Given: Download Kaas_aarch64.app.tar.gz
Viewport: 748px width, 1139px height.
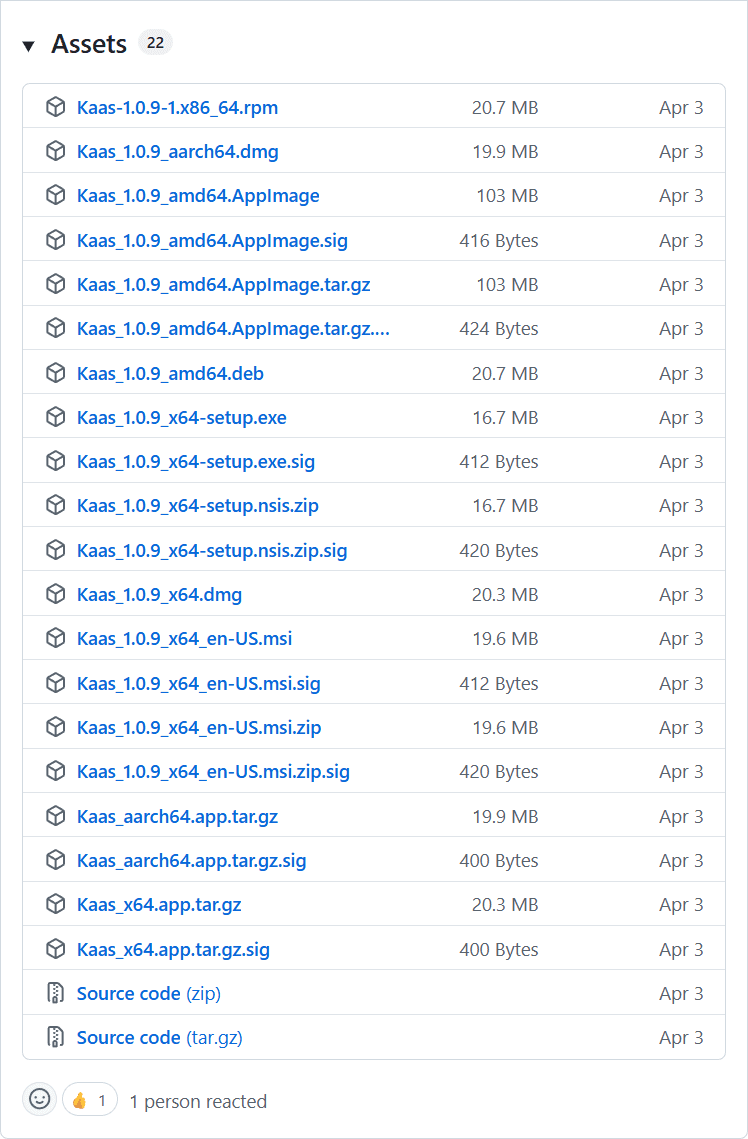Looking at the screenshot, I should [177, 816].
